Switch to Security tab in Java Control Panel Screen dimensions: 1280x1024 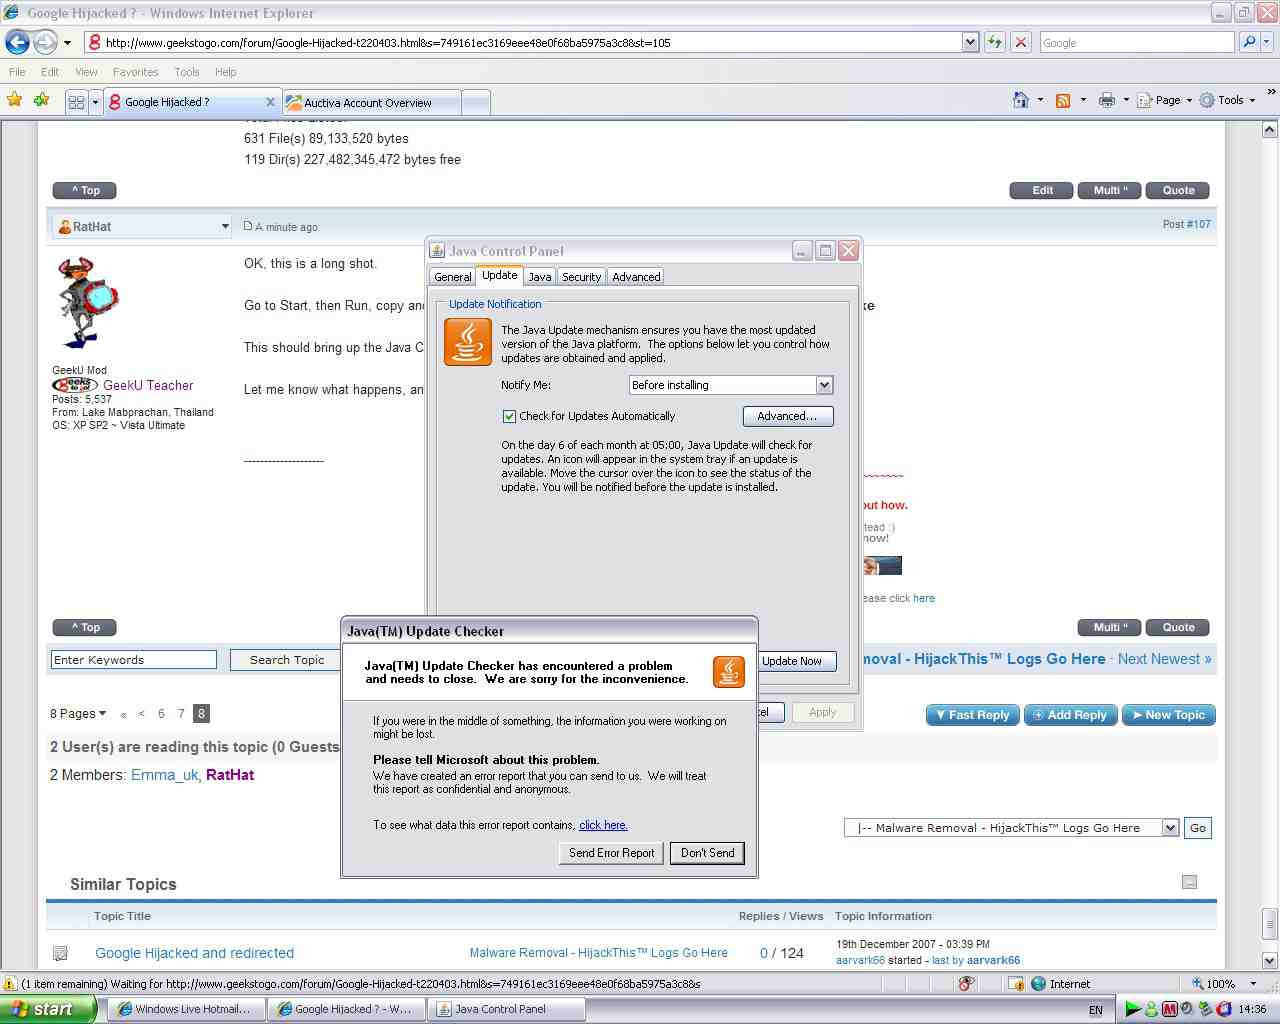tap(581, 277)
